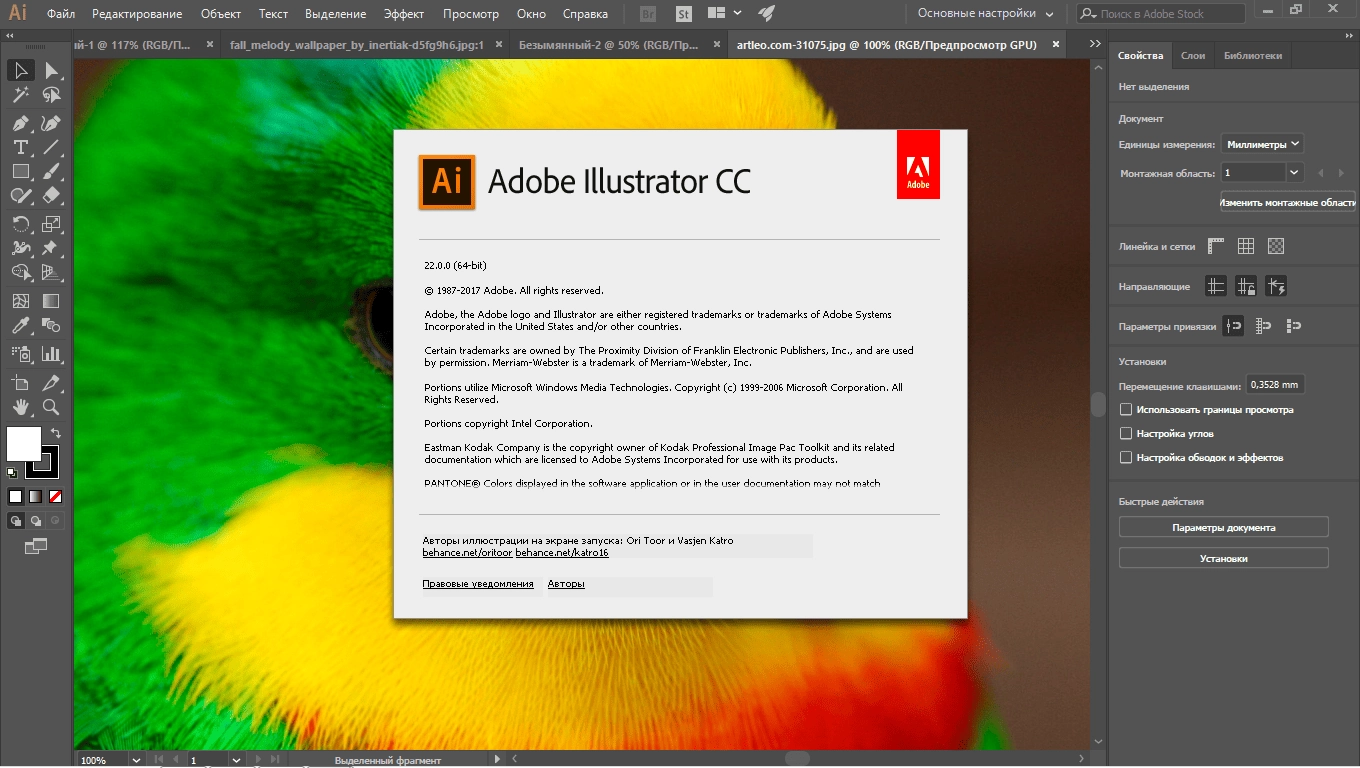Open Правовые уведомления link in dialog
This screenshot has width=1360, height=768.
pyautogui.click(x=478, y=584)
